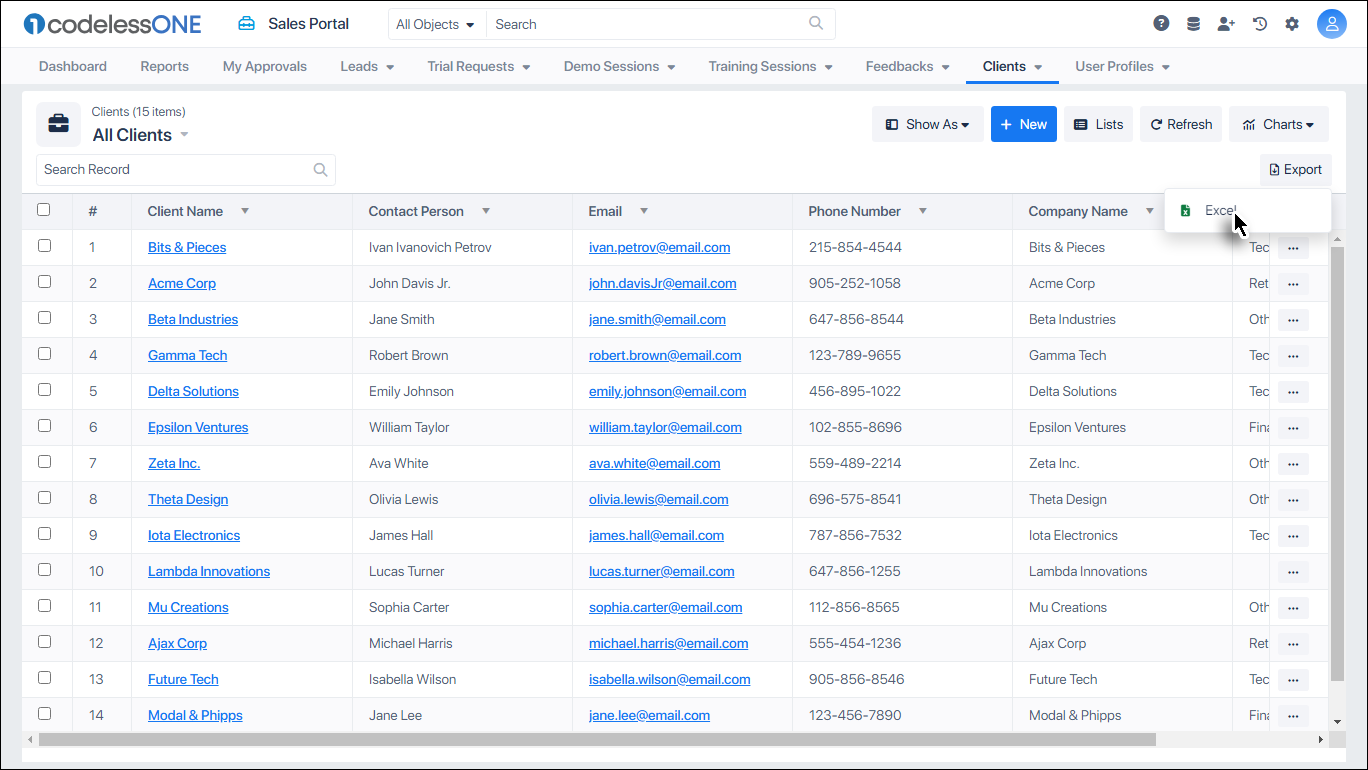
Task: Check the Bits & Pieces row checkbox
Action: [44, 246]
